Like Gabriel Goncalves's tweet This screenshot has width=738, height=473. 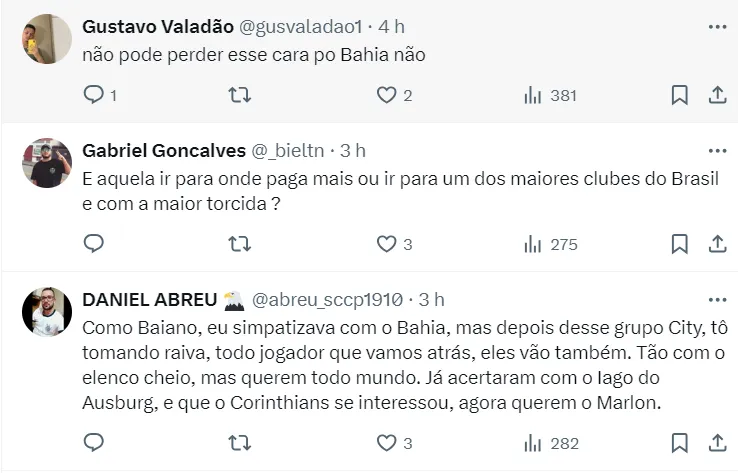pyautogui.click(x=387, y=244)
